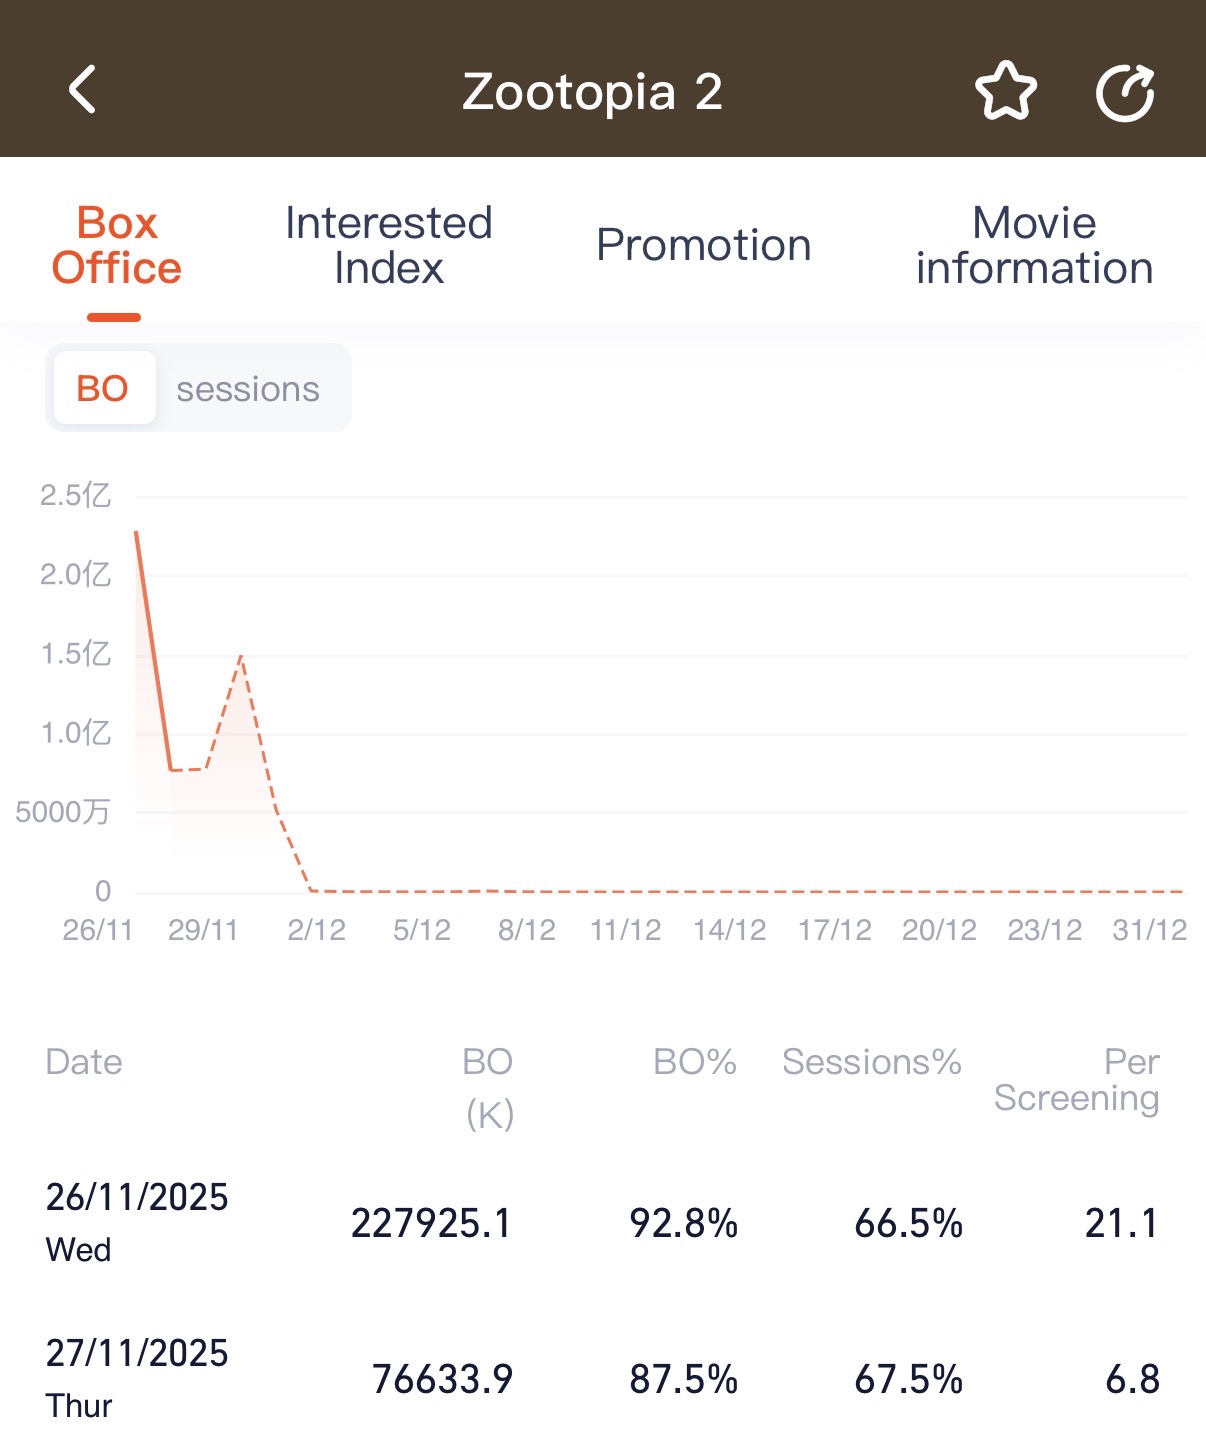
Task: Switch to the Promotion tab
Action: pos(703,245)
